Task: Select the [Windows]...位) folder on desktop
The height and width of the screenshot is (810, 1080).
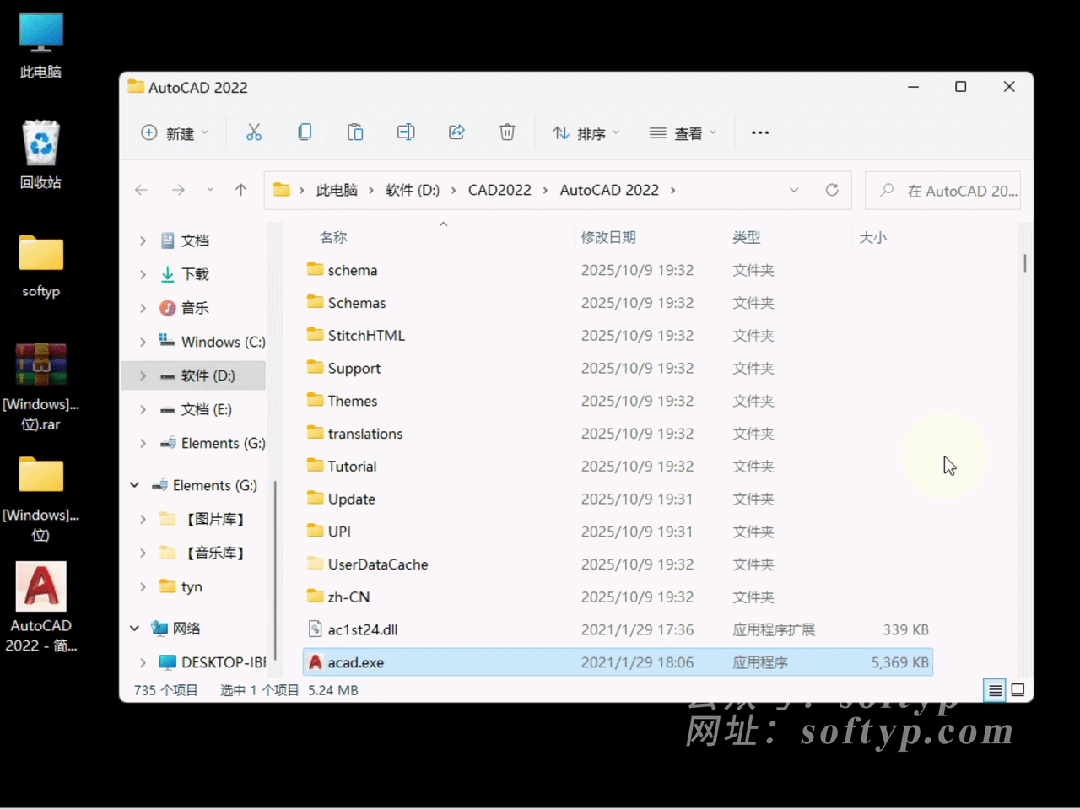Action: coord(41,498)
